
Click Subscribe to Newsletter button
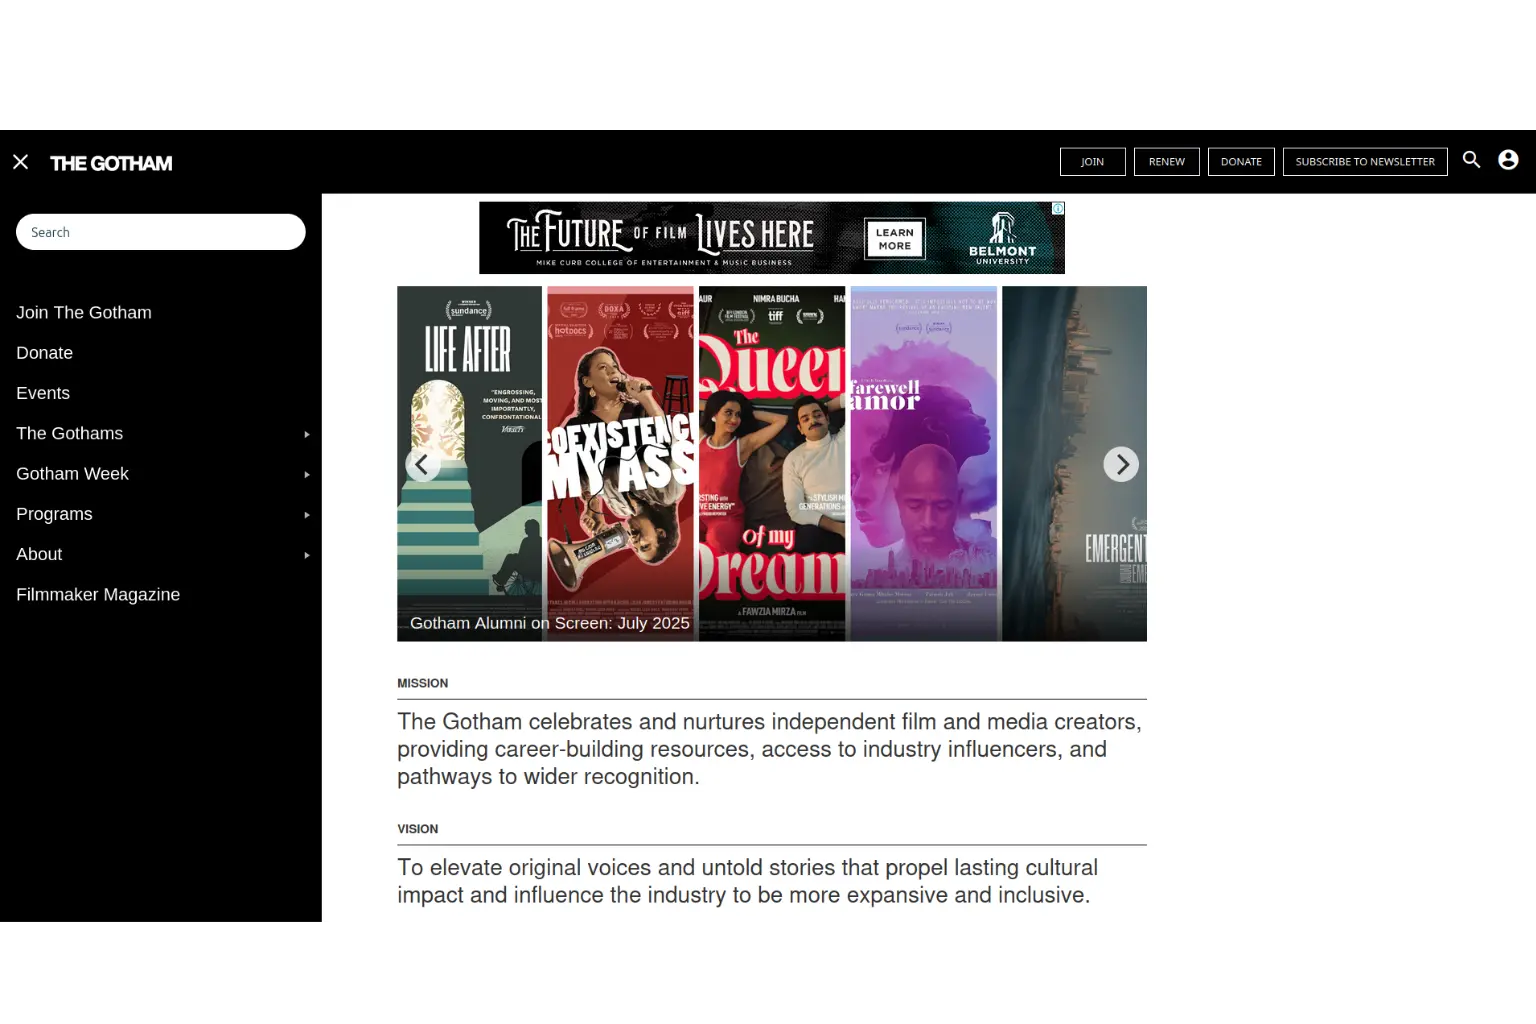1364,162
